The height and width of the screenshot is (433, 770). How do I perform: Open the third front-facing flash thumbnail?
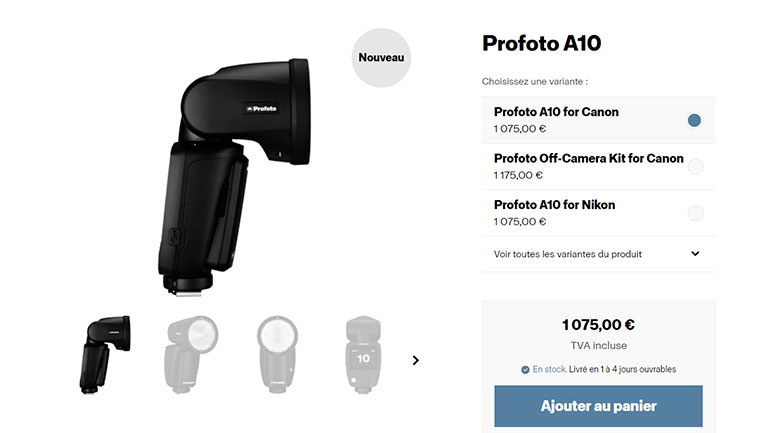(x=277, y=354)
